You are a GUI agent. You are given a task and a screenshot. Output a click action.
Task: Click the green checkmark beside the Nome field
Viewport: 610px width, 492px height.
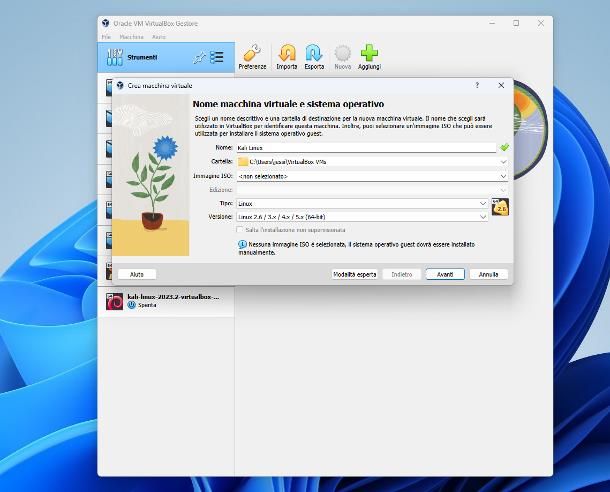pyautogui.click(x=505, y=147)
